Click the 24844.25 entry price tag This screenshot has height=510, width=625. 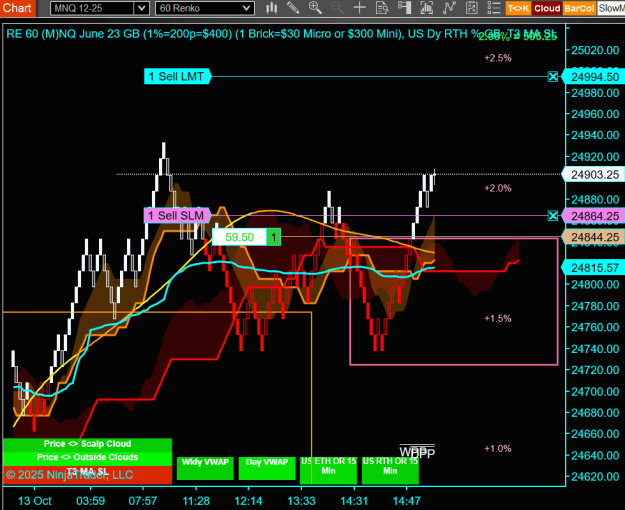pos(593,237)
